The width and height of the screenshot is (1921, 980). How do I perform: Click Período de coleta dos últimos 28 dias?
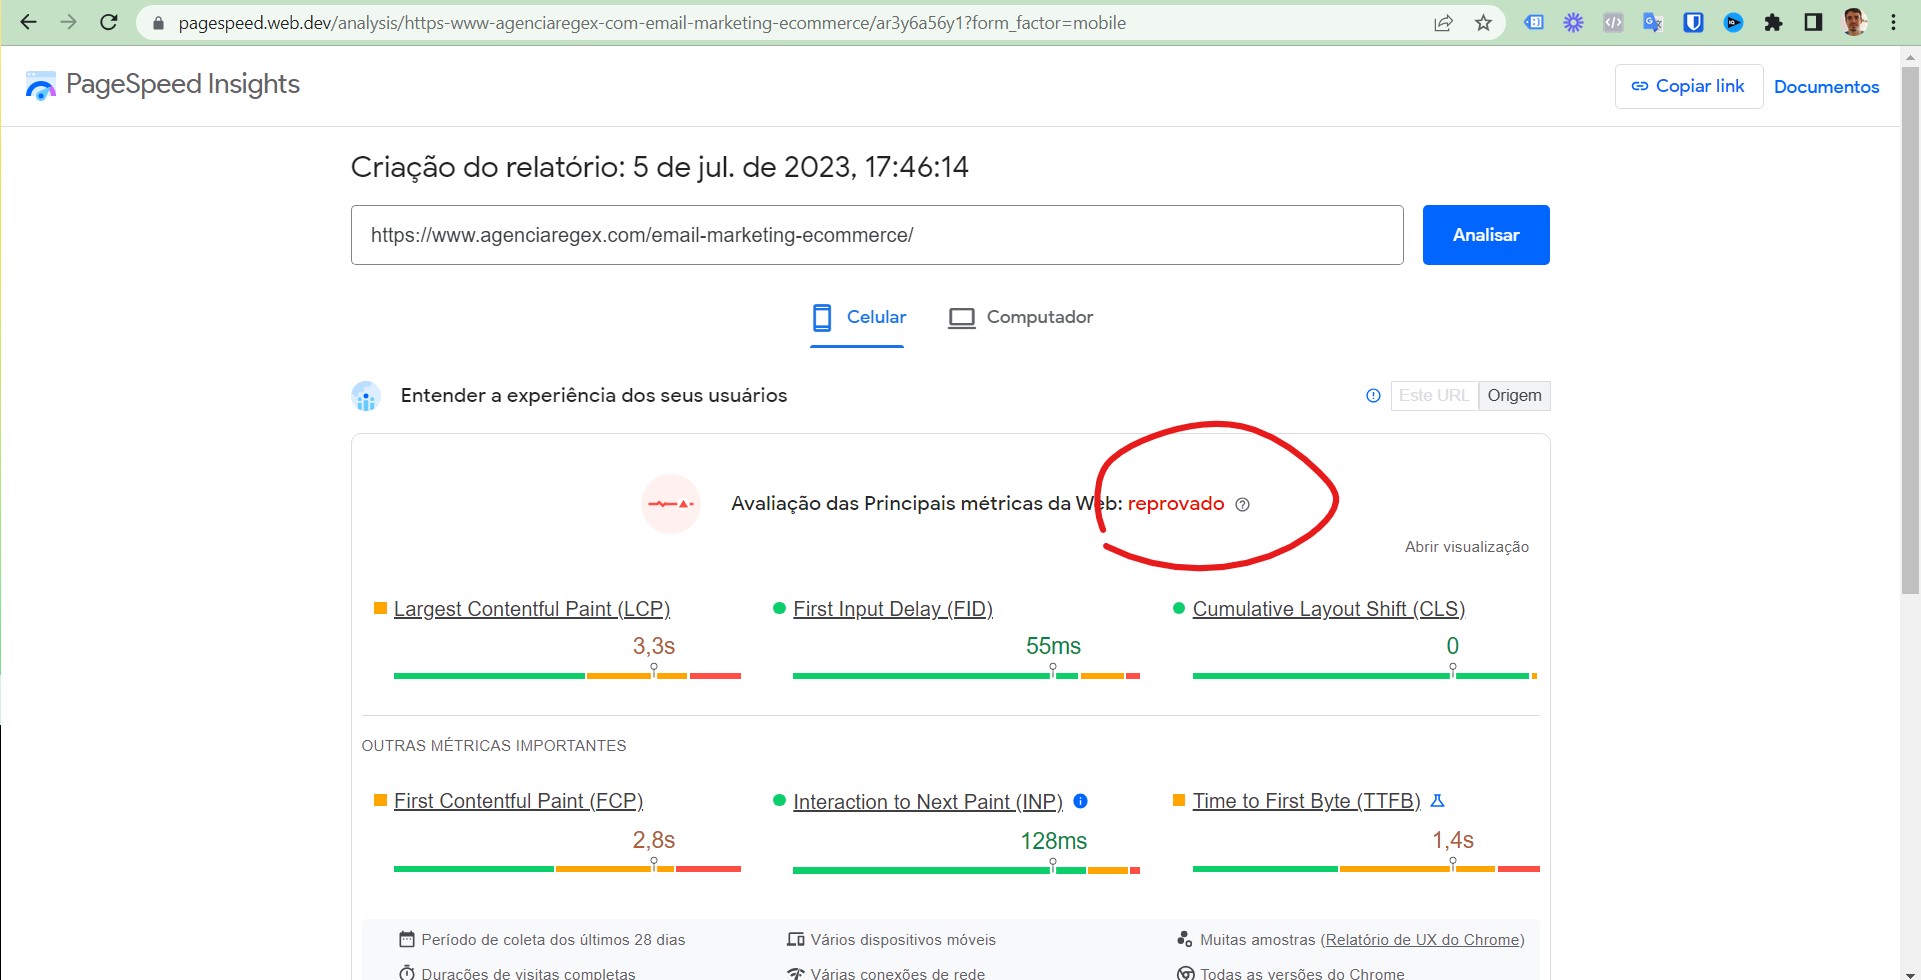coord(553,940)
